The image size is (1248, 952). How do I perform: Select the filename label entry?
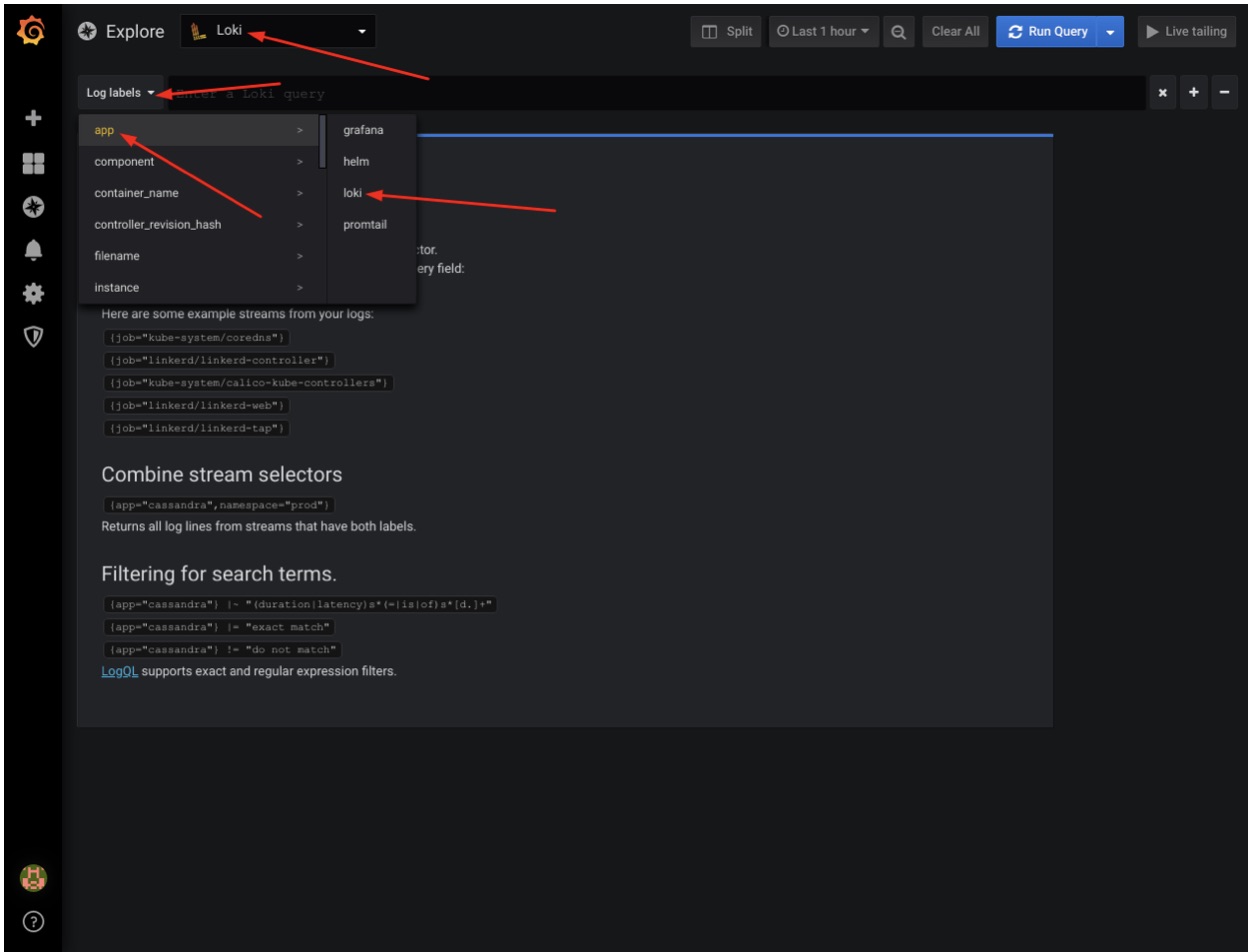point(199,256)
